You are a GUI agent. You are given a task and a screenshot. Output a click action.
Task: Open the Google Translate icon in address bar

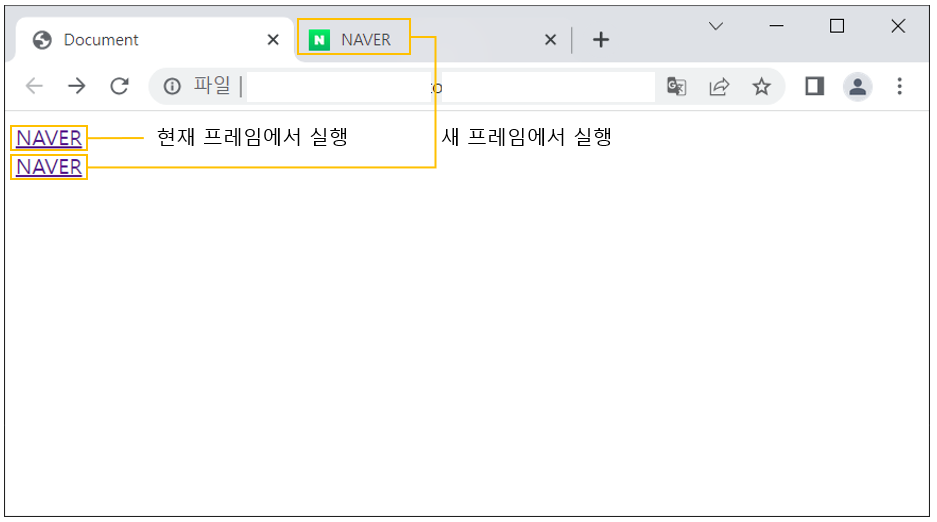(676, 87)
